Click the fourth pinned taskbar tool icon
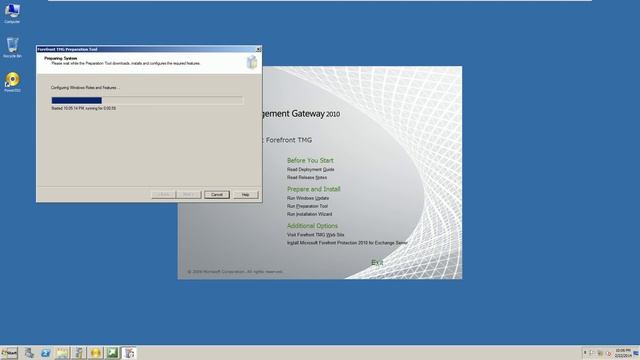 click(79, 353)
